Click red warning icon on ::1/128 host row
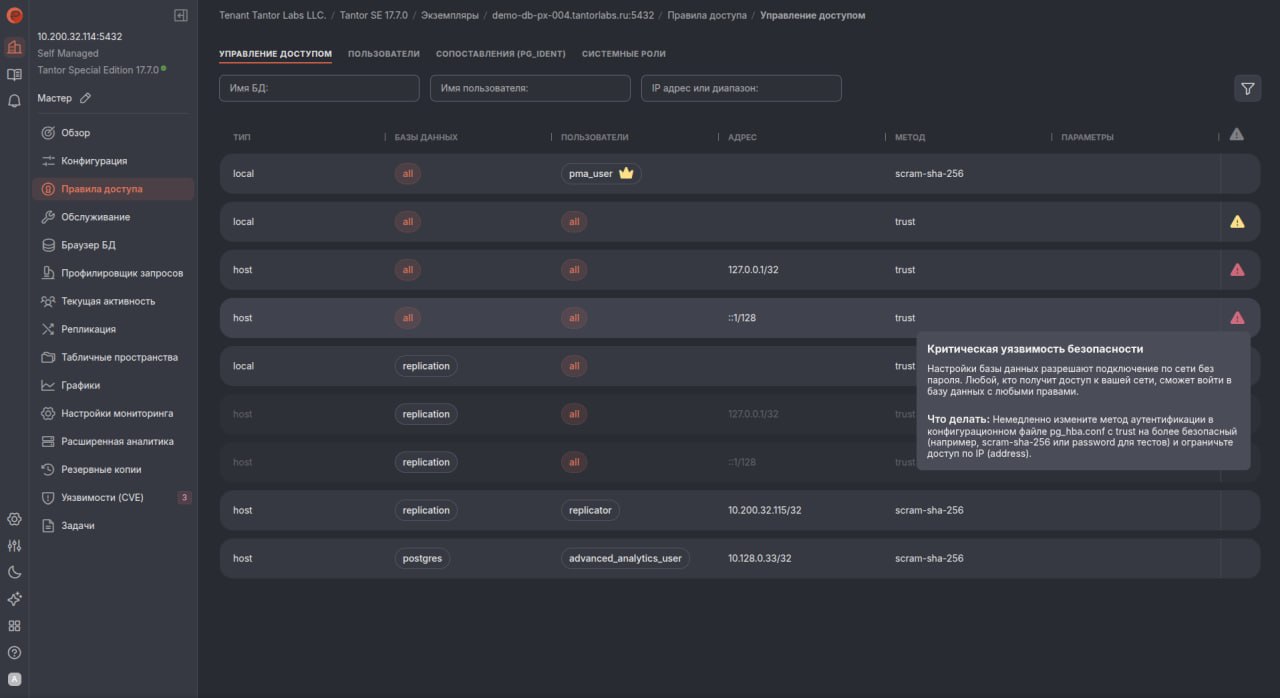Viewport: 1280px width, 698px height. 1237,318
